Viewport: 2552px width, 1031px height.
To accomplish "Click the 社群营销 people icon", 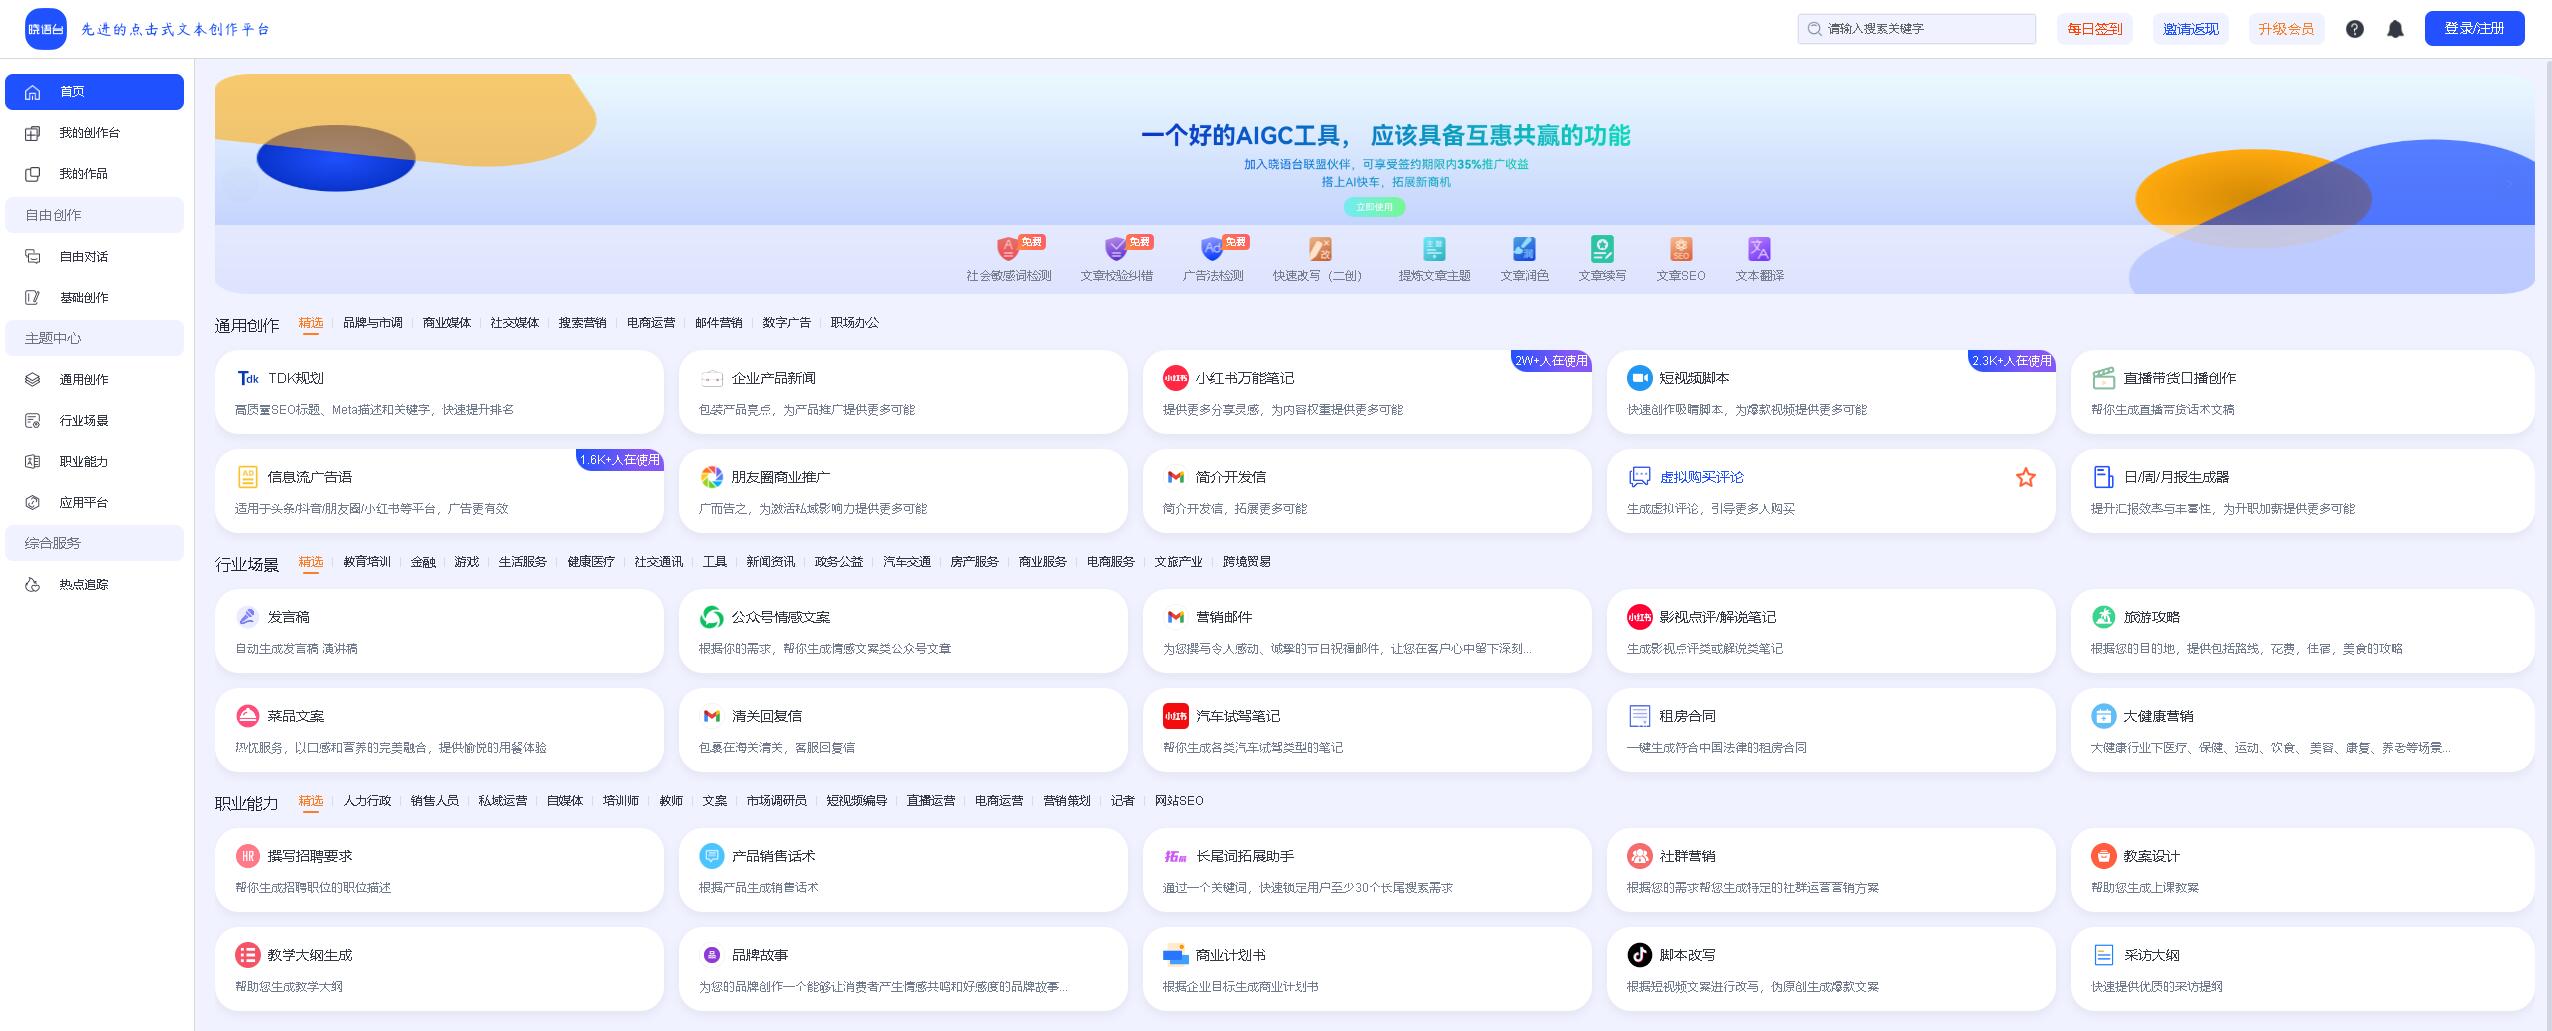I will point(1639,856).
